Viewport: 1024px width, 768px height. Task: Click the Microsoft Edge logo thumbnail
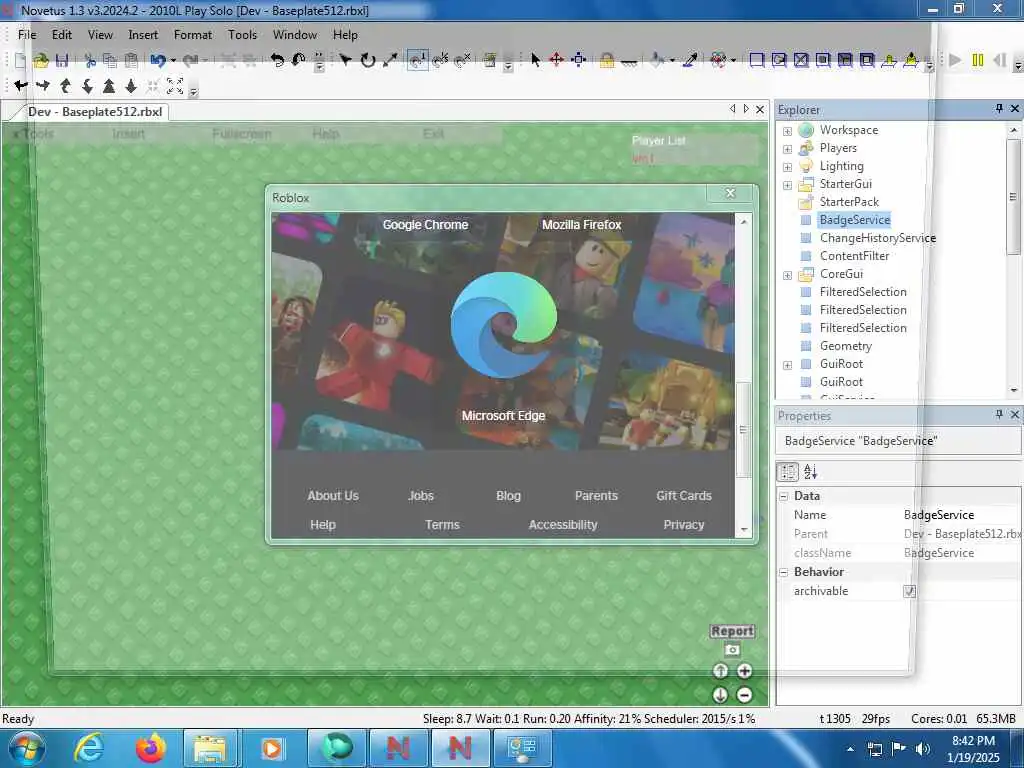(504, 325)
